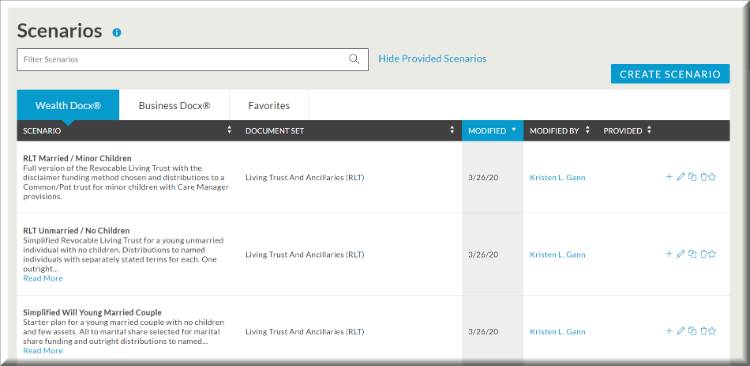Click the 3/26/20 date in RLT Married row
The width and height of the screenshot is (750, 366).
coord(484,177)
